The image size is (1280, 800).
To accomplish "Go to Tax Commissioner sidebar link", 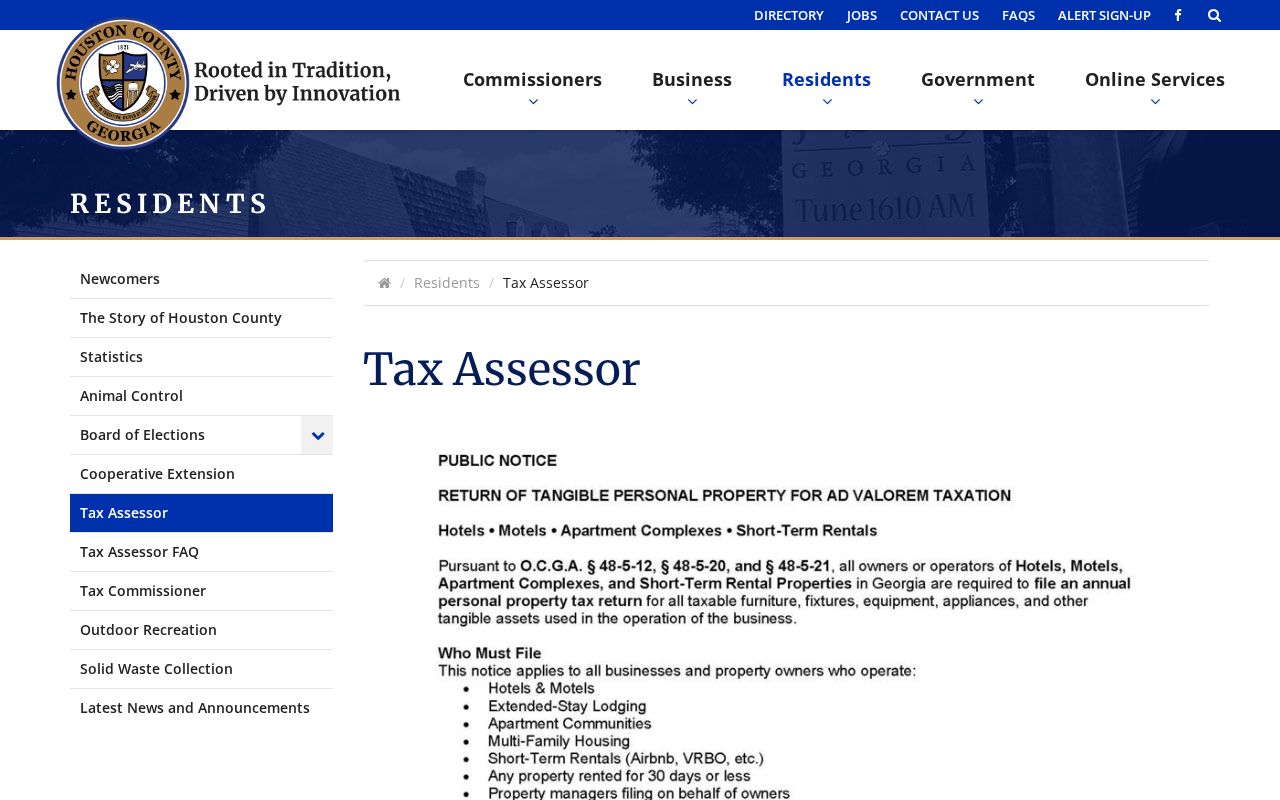I will (x=201, y=591).
